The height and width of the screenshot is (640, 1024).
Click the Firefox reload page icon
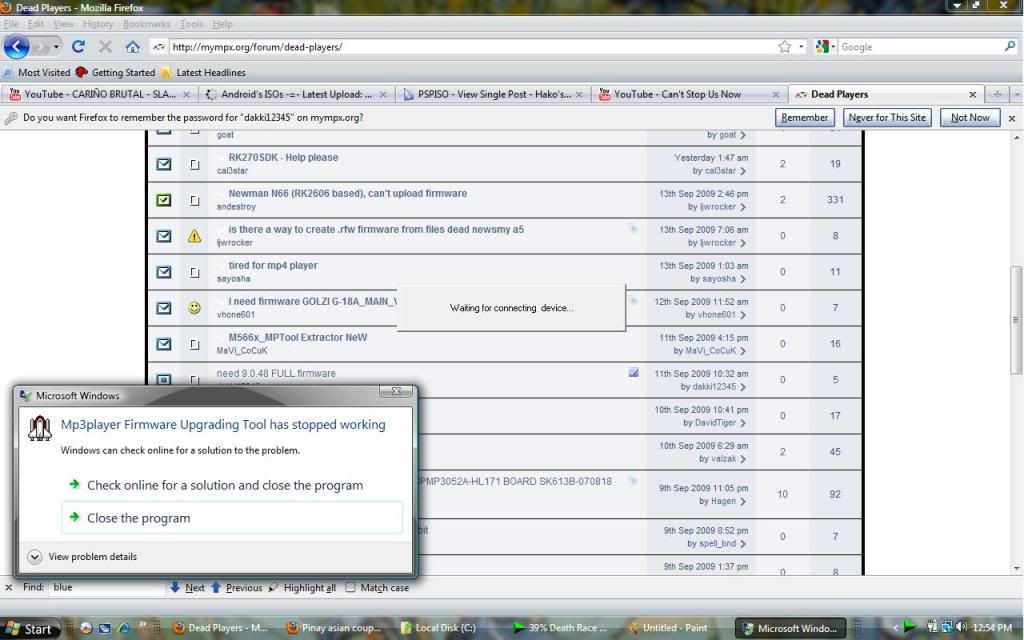pyautogui.click(x=78, y=47)
